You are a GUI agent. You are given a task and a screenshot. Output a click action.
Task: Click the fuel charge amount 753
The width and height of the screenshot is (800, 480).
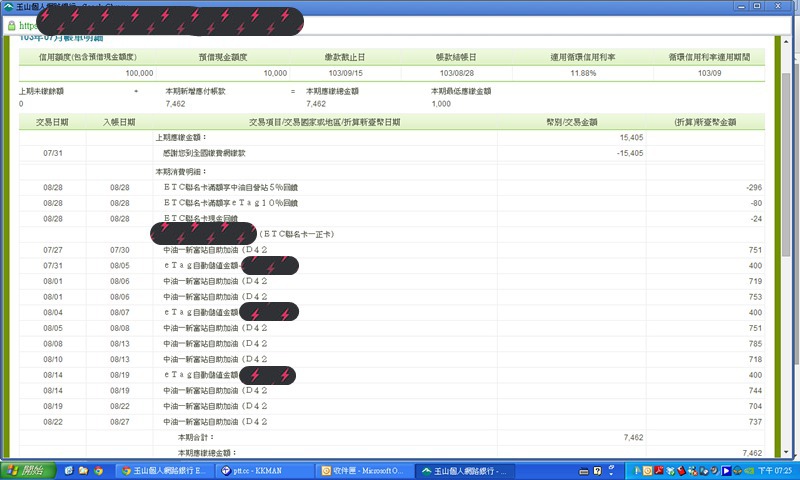tap(755, 297)
